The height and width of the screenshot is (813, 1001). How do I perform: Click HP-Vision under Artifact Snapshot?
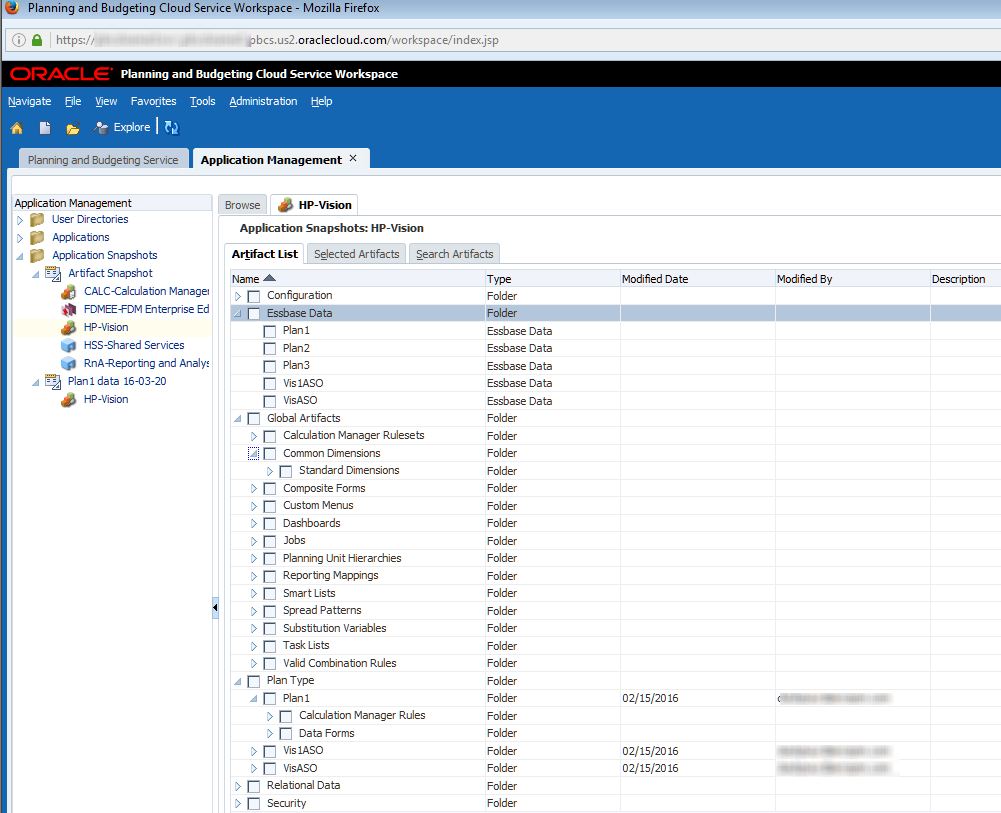point(106,327)
